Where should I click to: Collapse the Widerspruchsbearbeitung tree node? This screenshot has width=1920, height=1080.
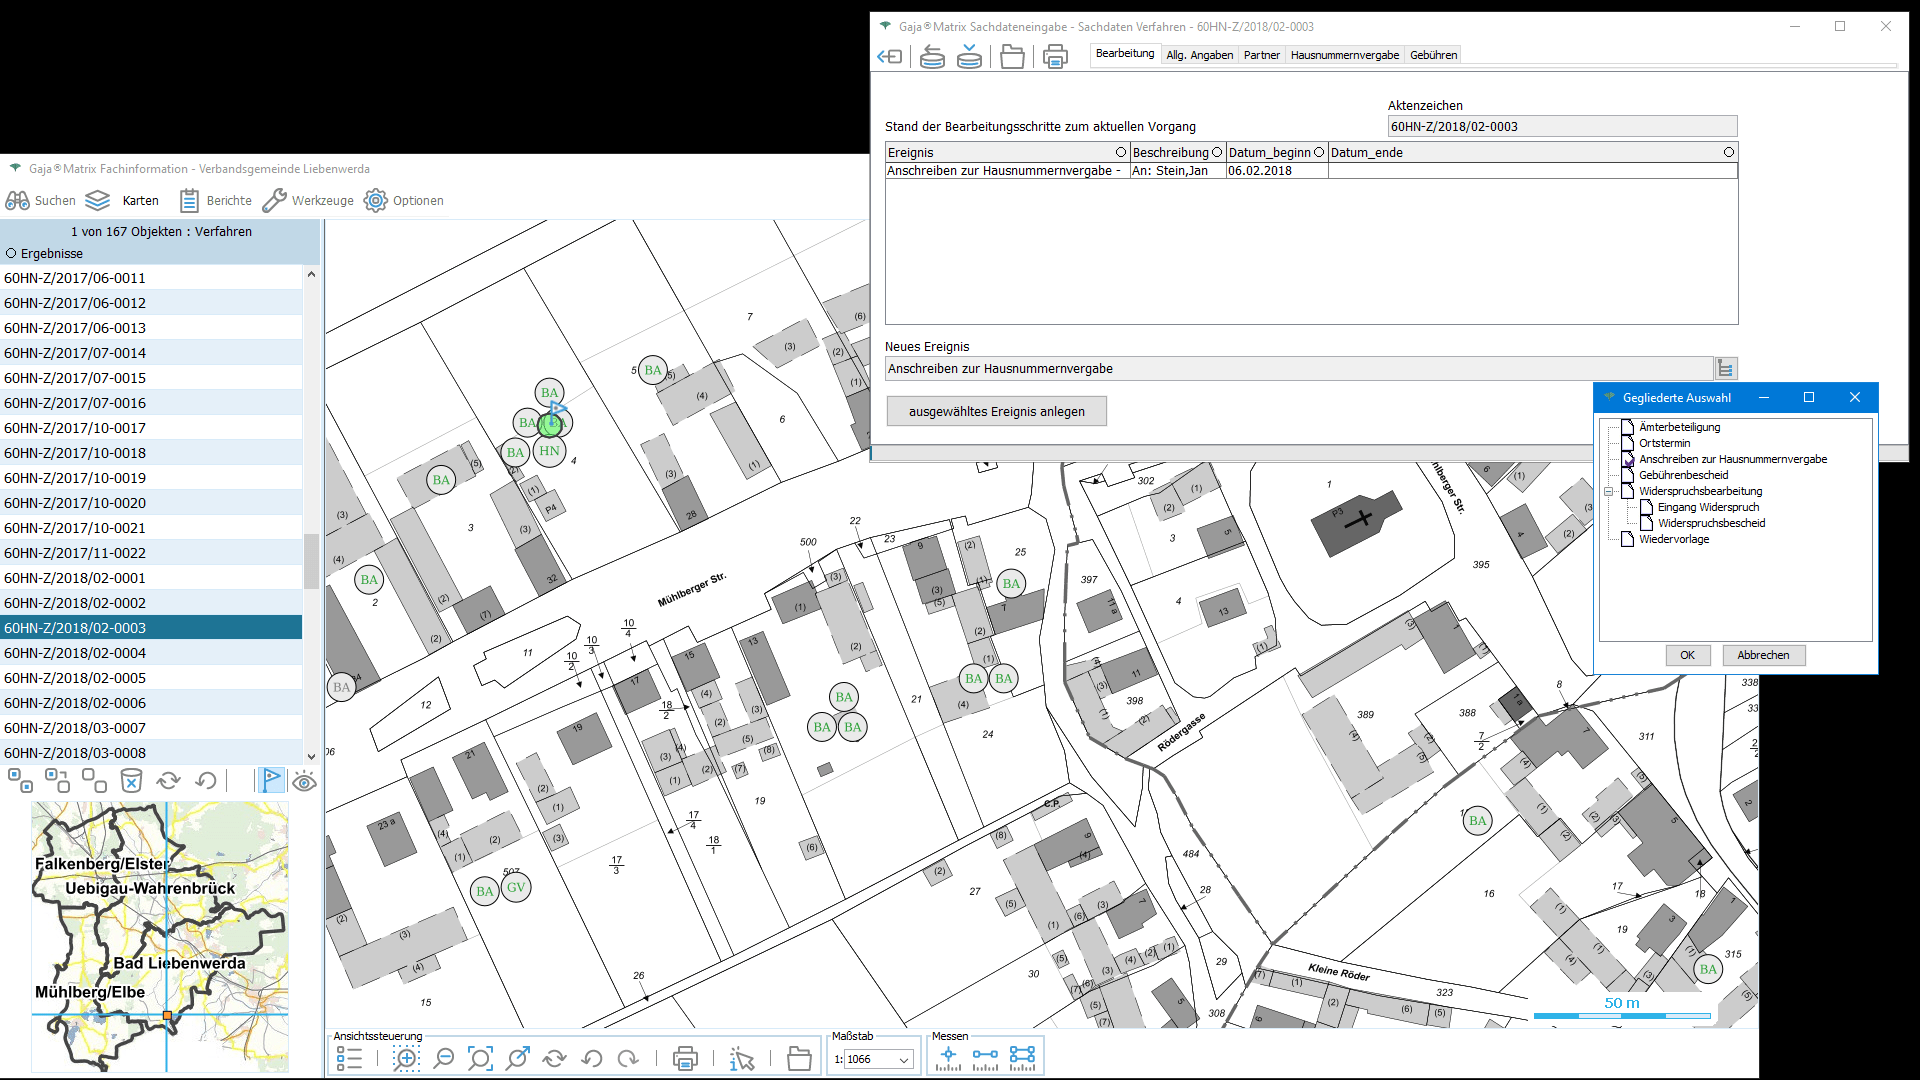pos(1608,492)
